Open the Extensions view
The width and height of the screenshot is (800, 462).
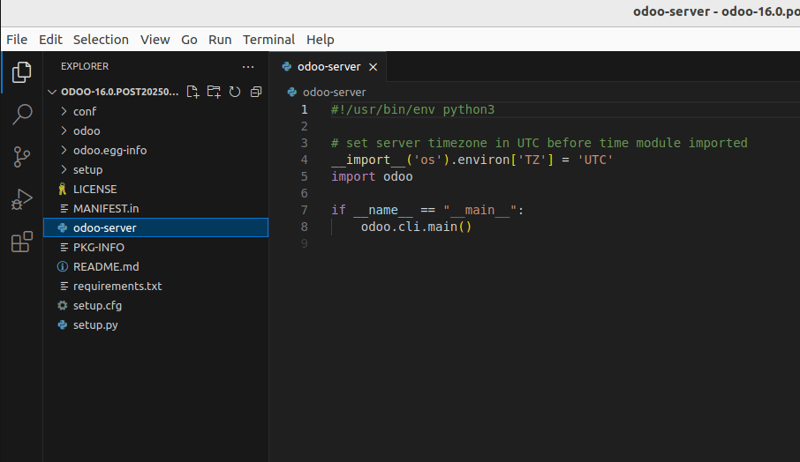[x=21, y=242]
